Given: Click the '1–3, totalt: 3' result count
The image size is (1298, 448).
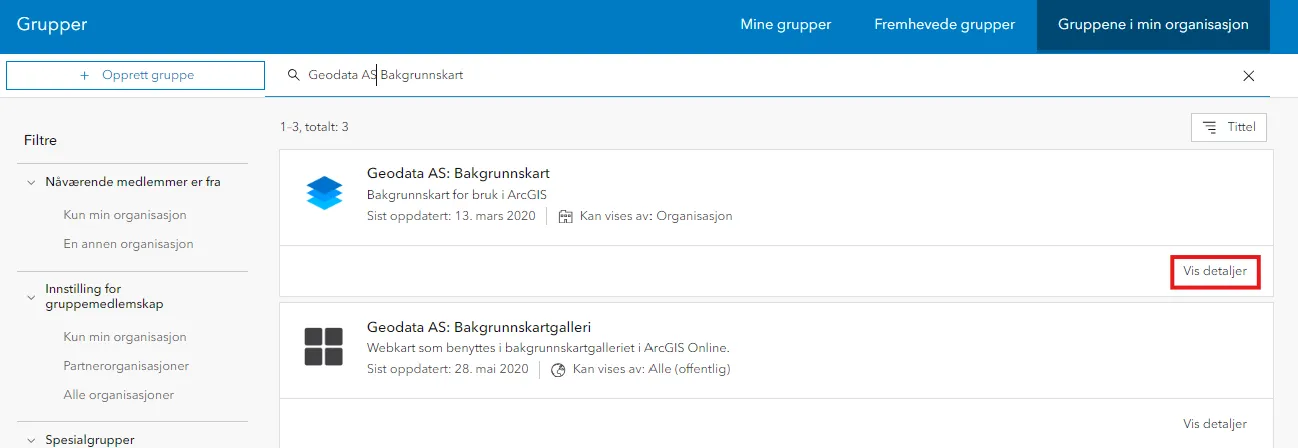Looking at the screenshot, I should (314, 127).
